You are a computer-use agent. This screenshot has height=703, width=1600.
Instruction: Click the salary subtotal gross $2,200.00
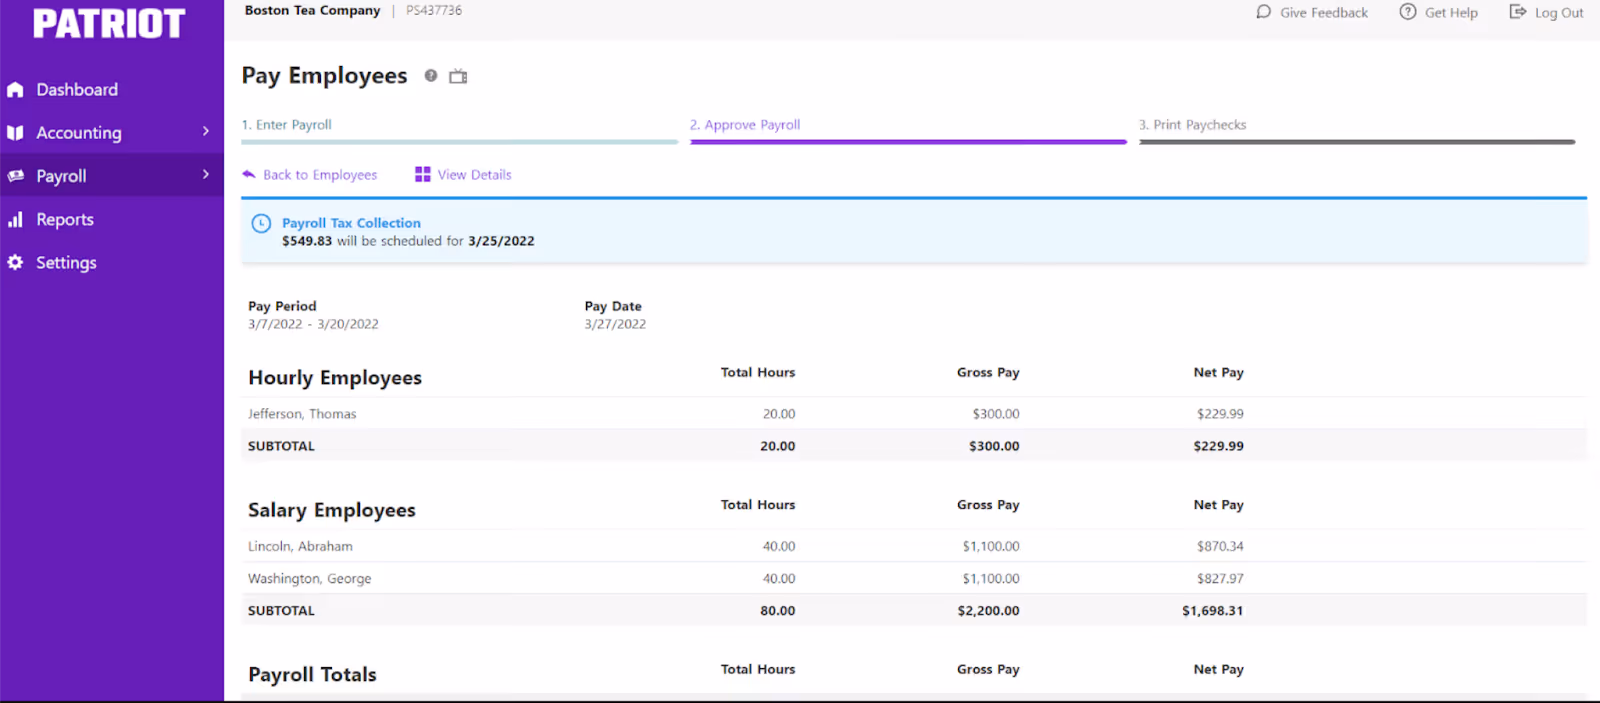pos(988,611)
